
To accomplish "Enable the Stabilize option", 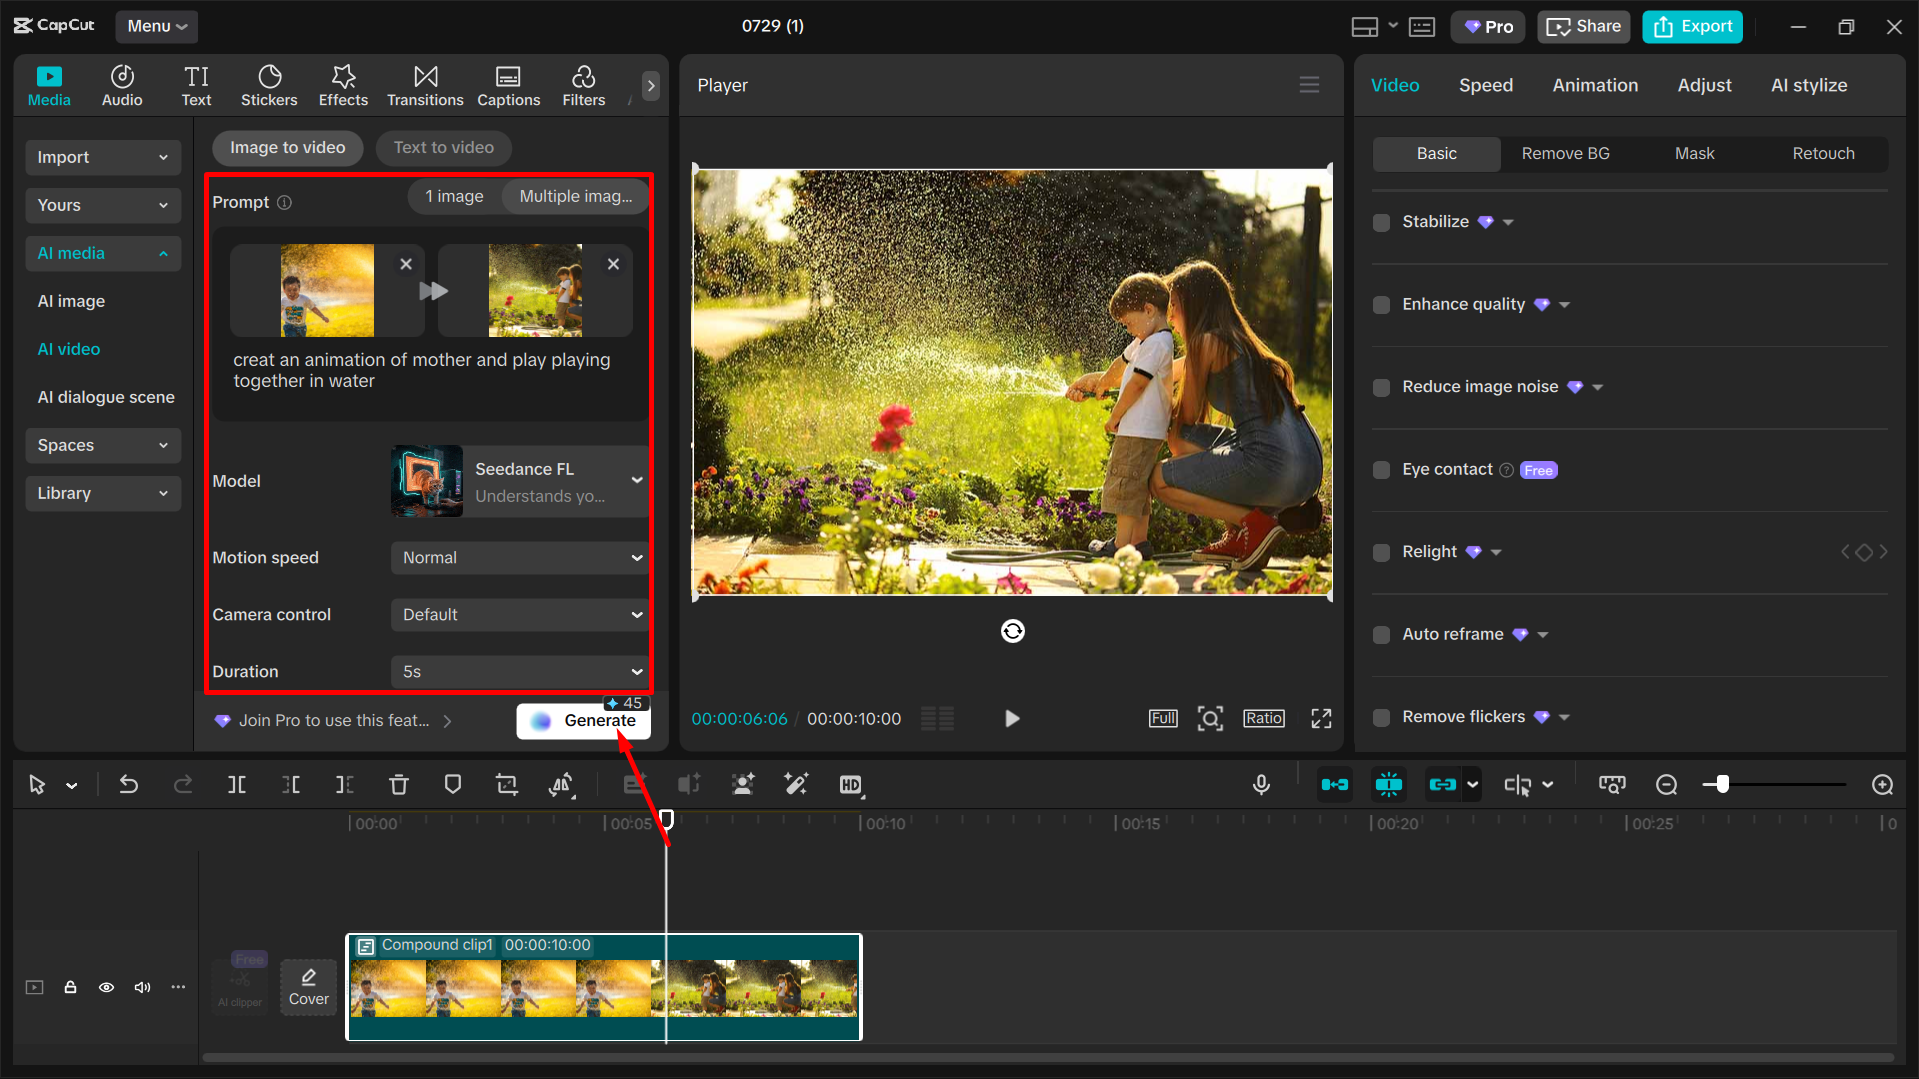I will (x=1381, y=222).
